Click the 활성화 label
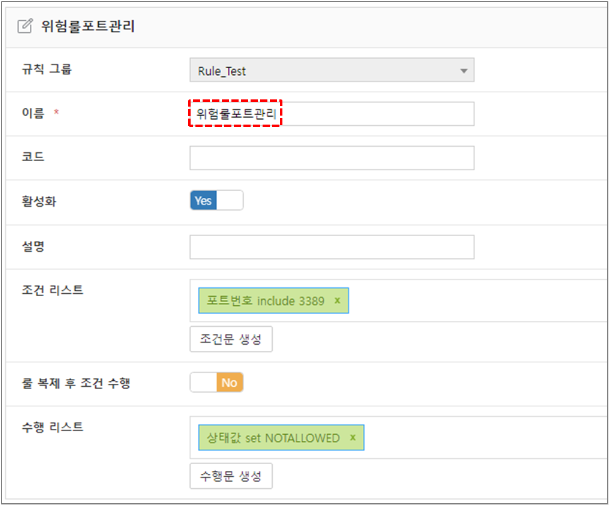 [x=39, y=201]
